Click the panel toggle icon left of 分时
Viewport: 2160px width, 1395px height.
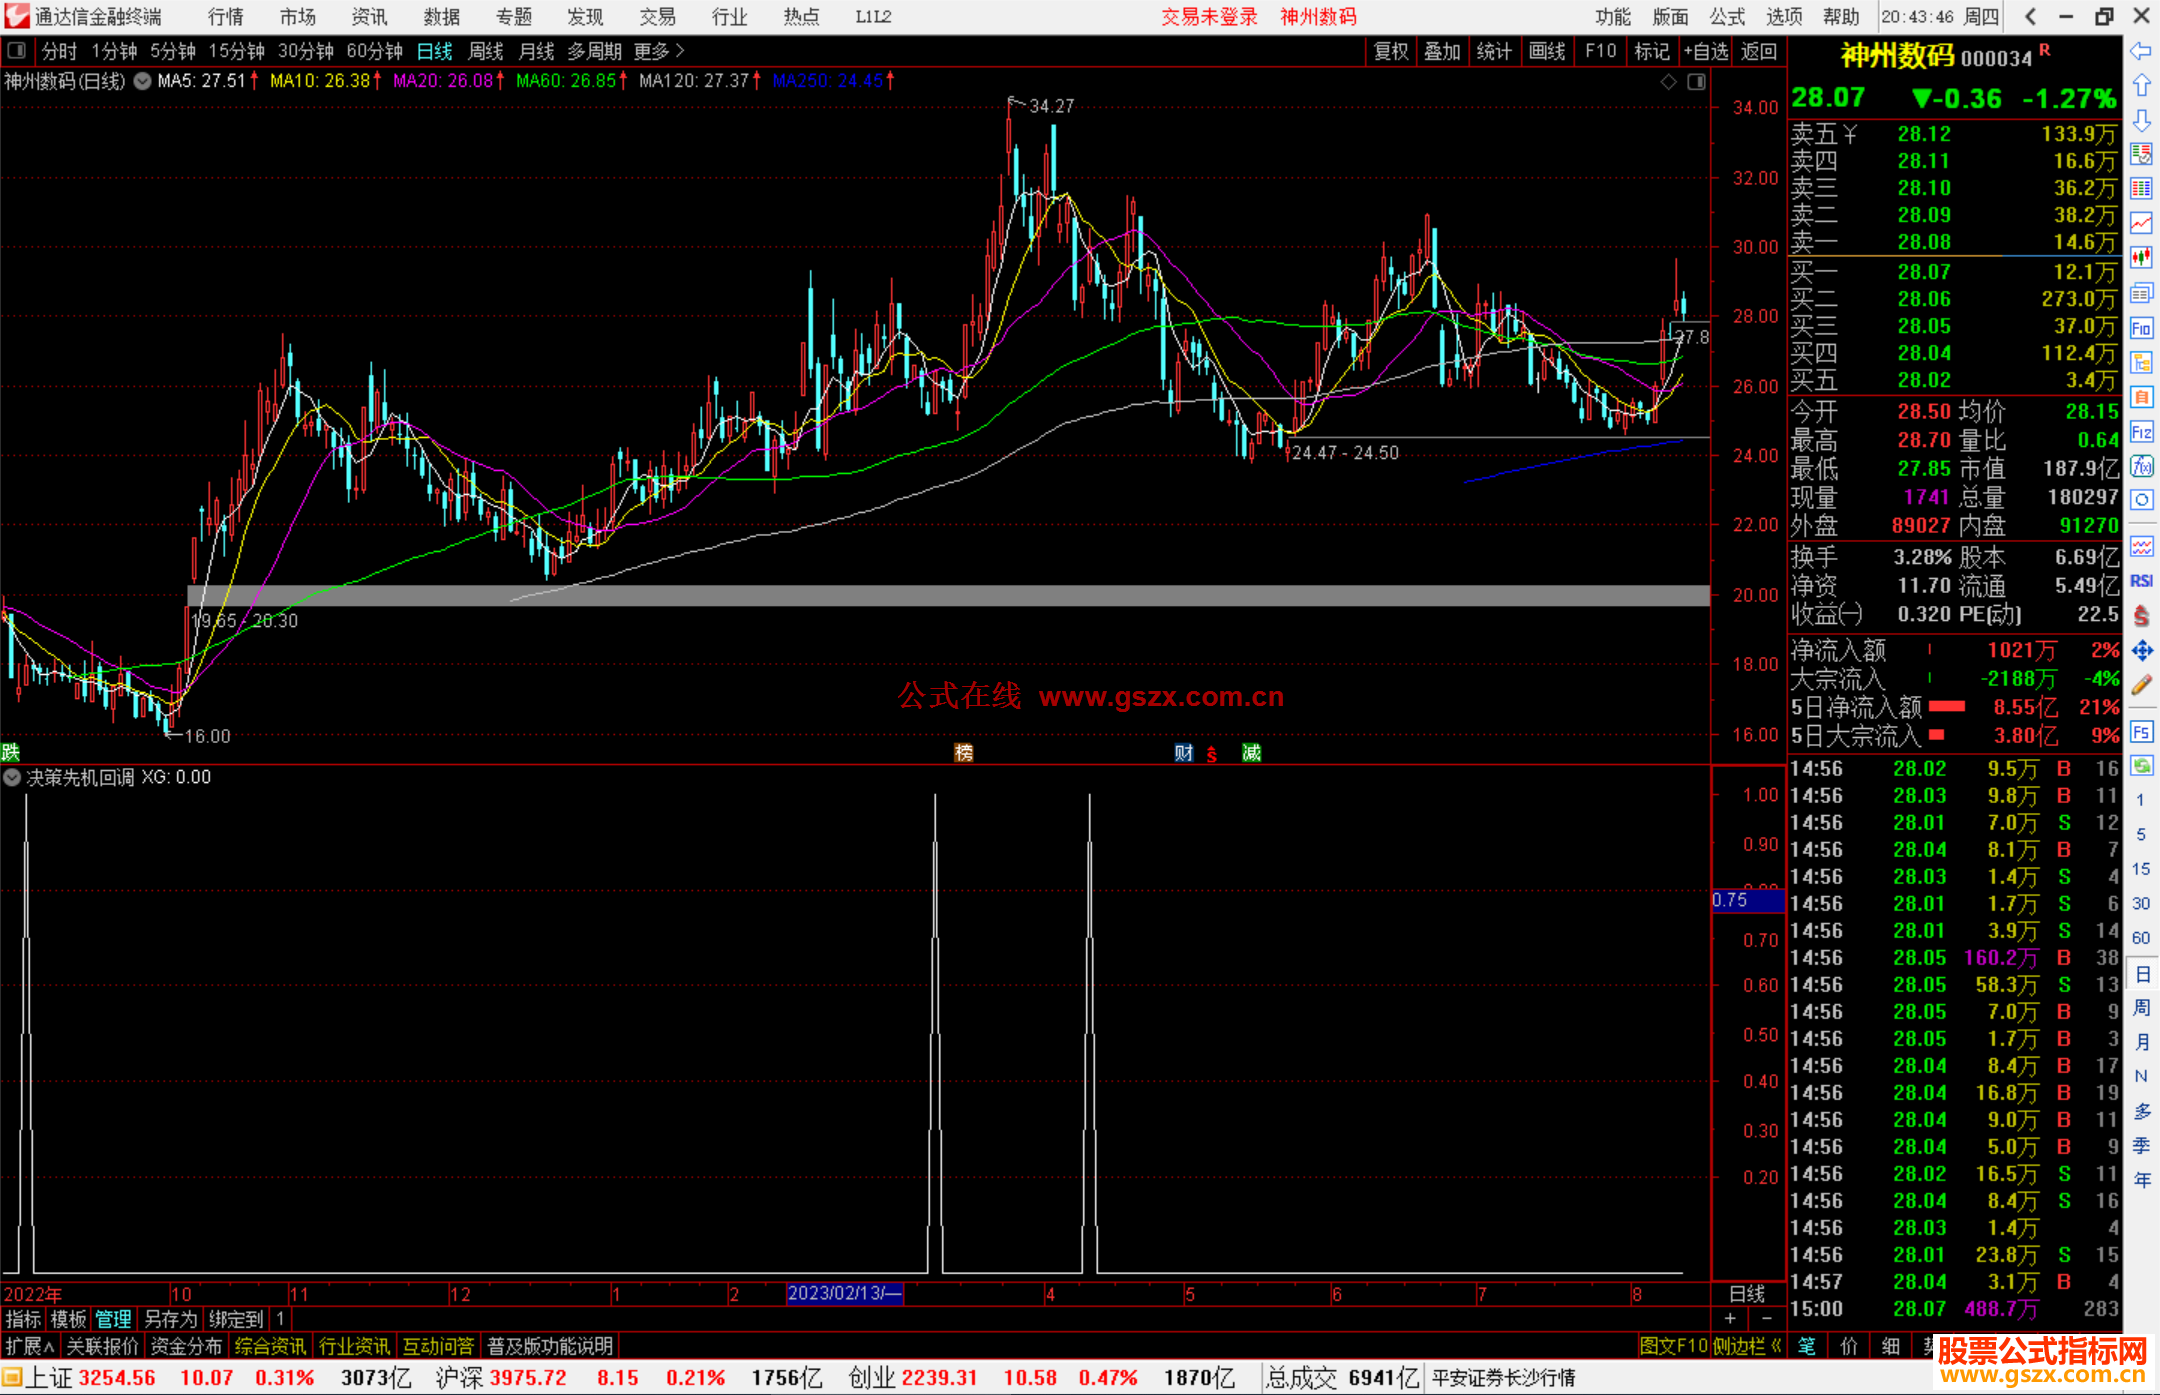(17, 50)
